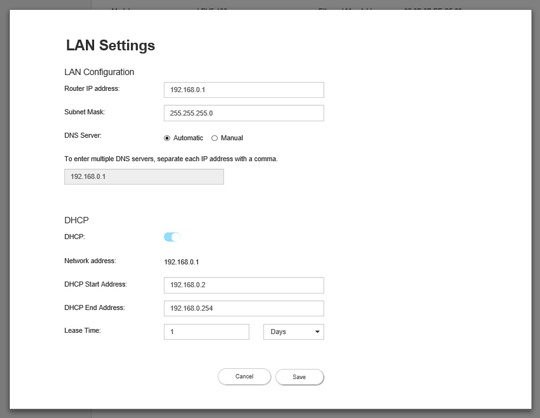Click the DNS Server label
This screenshot has height=418, width=540.
[x=83, y=135]
